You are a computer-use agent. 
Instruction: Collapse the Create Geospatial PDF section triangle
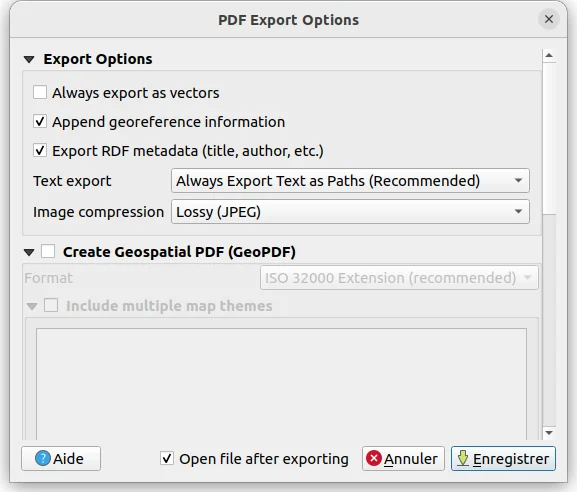(x=29, y=252)
